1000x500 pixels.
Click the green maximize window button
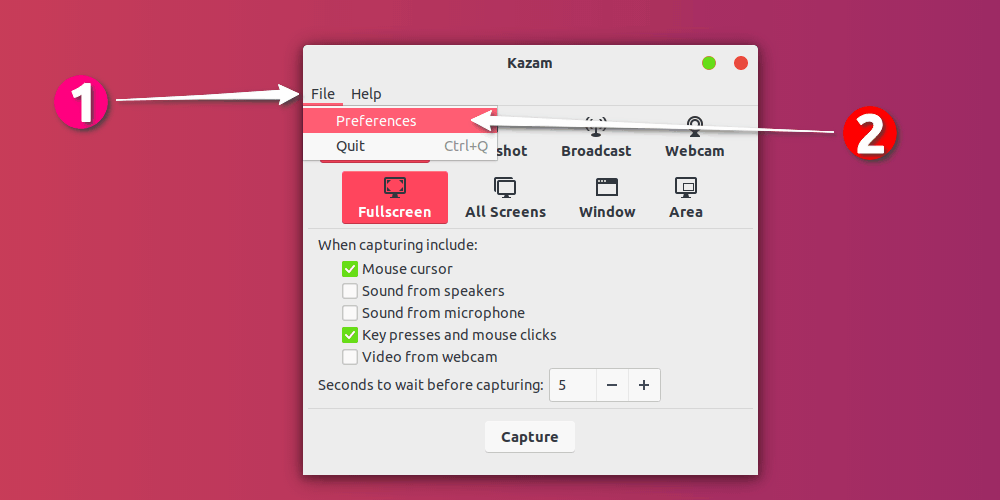[x=709, y=63]
